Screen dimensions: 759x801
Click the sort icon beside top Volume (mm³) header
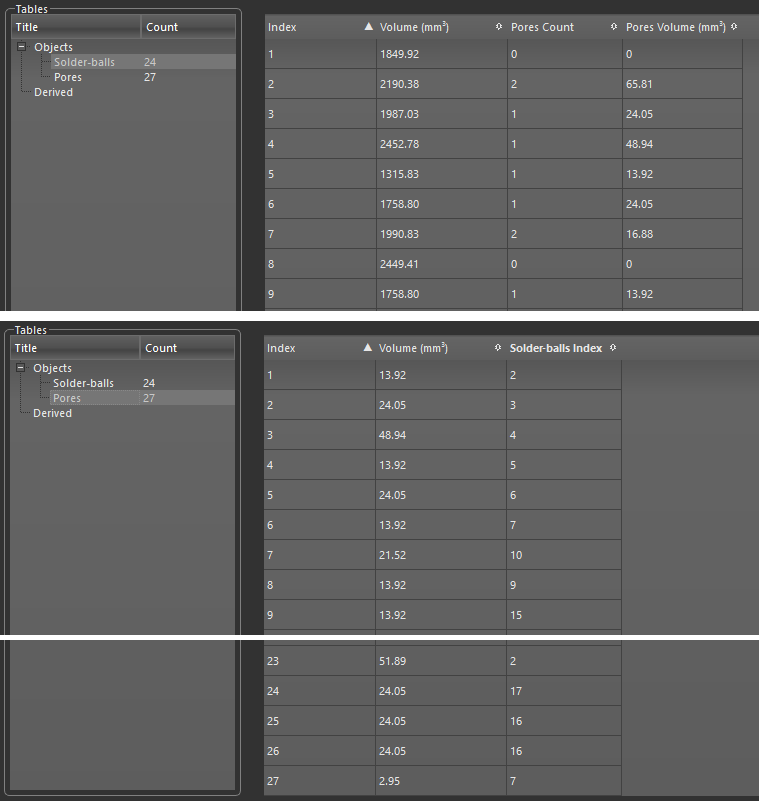point(499,27)
